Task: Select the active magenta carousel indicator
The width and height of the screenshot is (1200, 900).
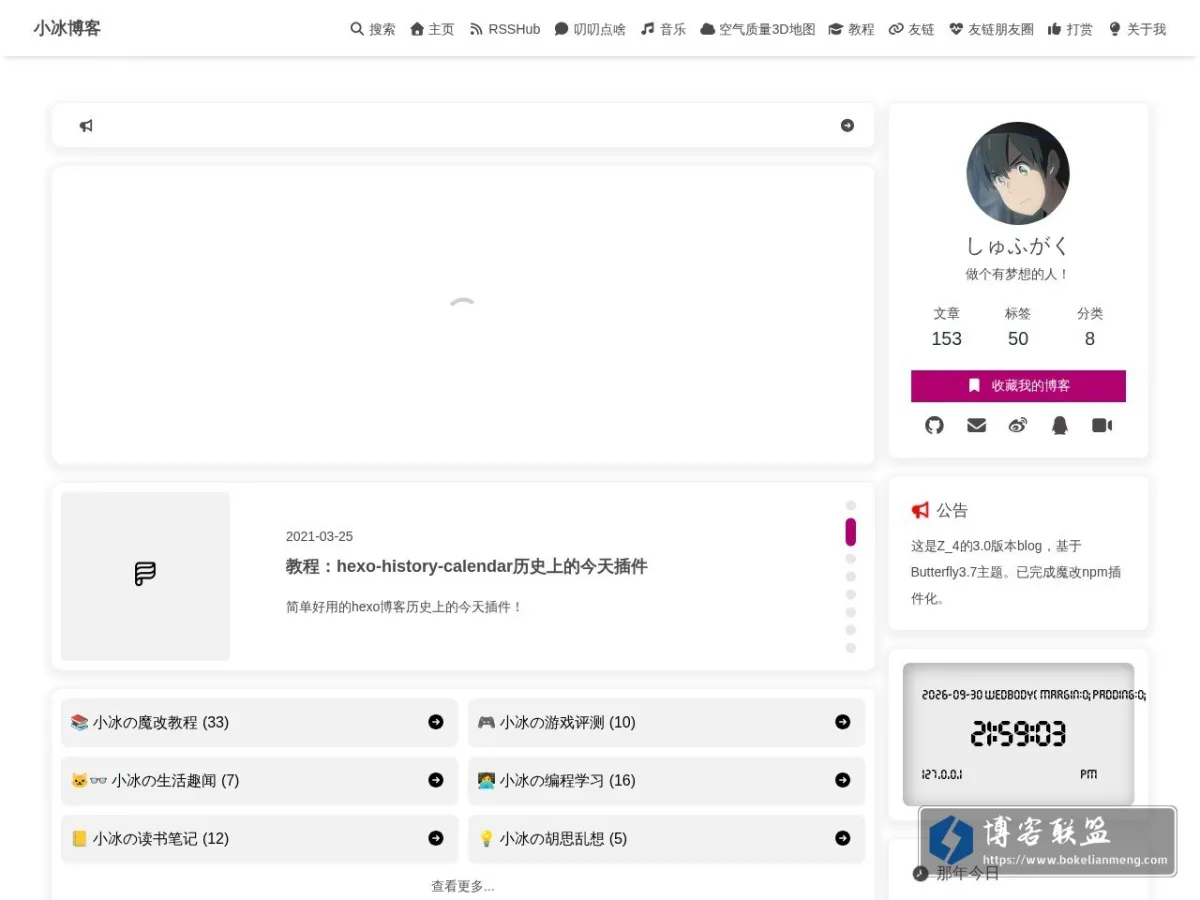Action: click(x=851, y=531)
